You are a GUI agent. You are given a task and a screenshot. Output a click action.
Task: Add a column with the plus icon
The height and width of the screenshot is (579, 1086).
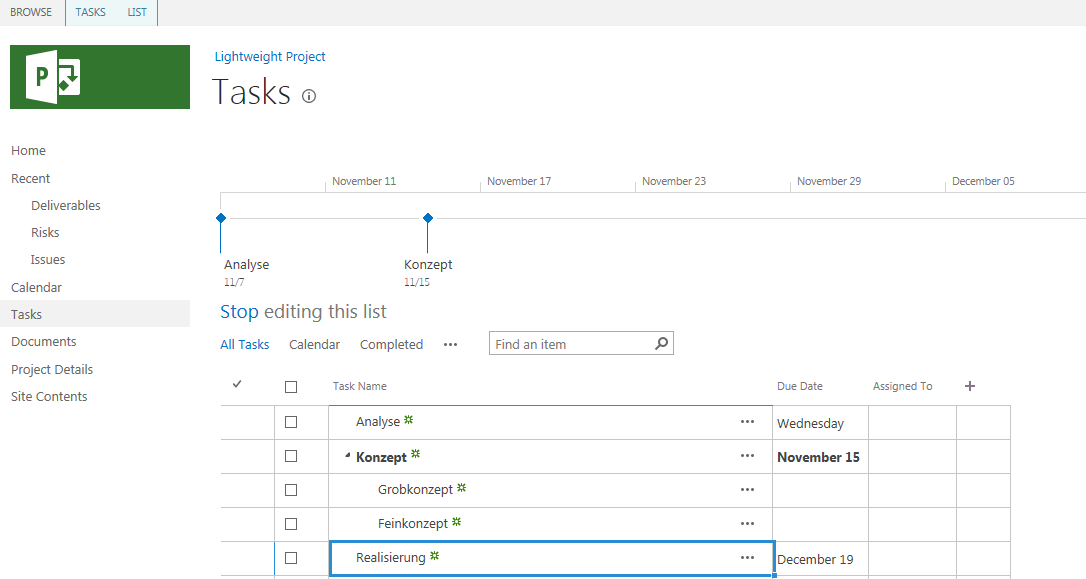pos(970,386)
